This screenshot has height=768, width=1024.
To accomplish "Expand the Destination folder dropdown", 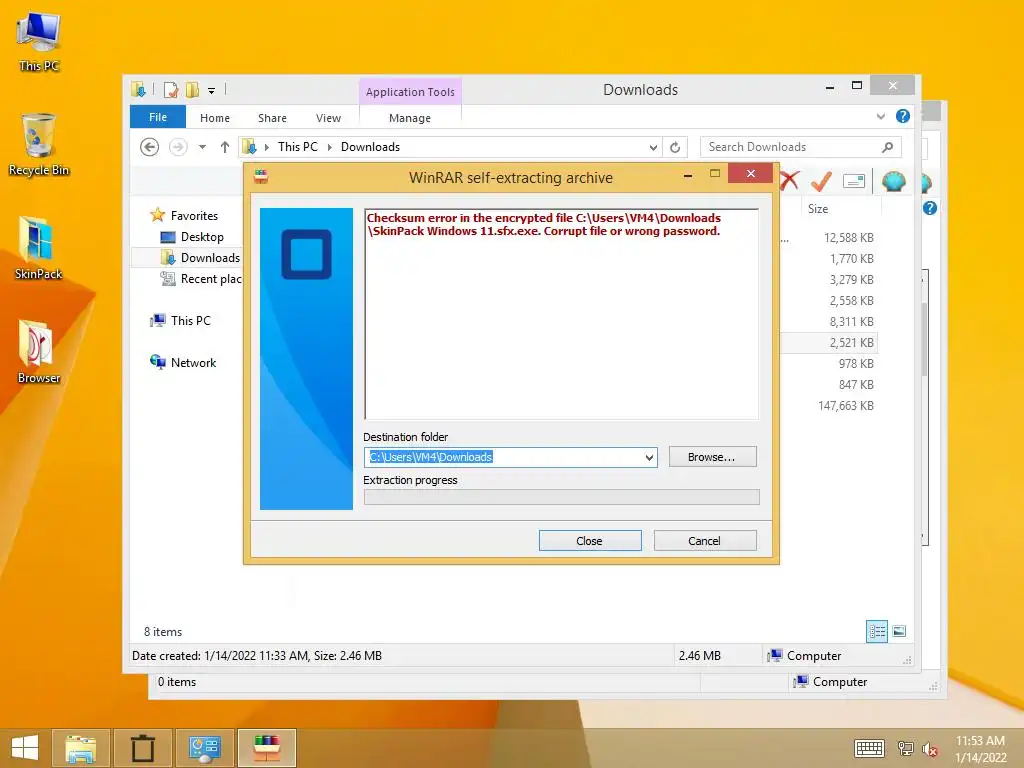I will point(649,457).
